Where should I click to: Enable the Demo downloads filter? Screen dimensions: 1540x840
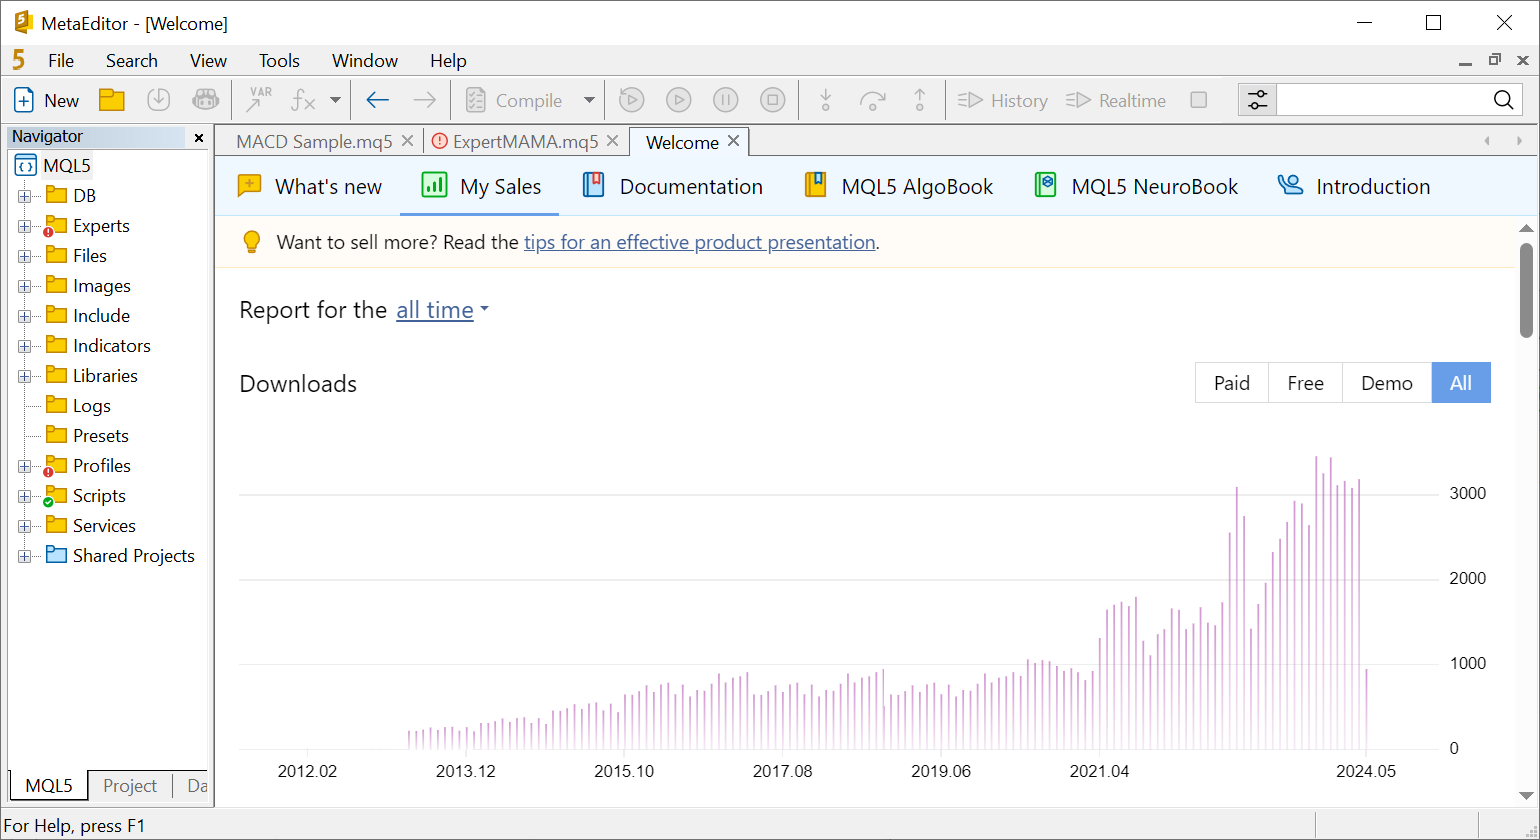(x=1386, y=383)
